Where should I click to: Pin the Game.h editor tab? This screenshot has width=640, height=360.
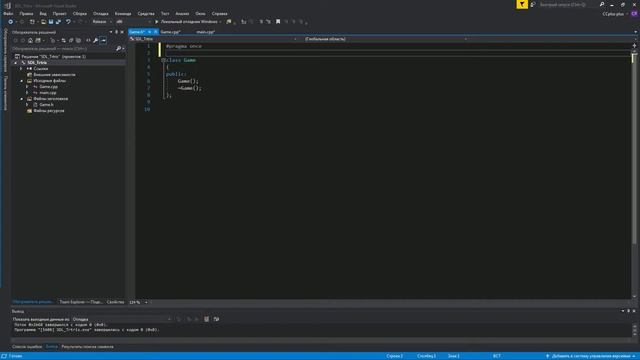pyautogui.click(x=150, y=32)
